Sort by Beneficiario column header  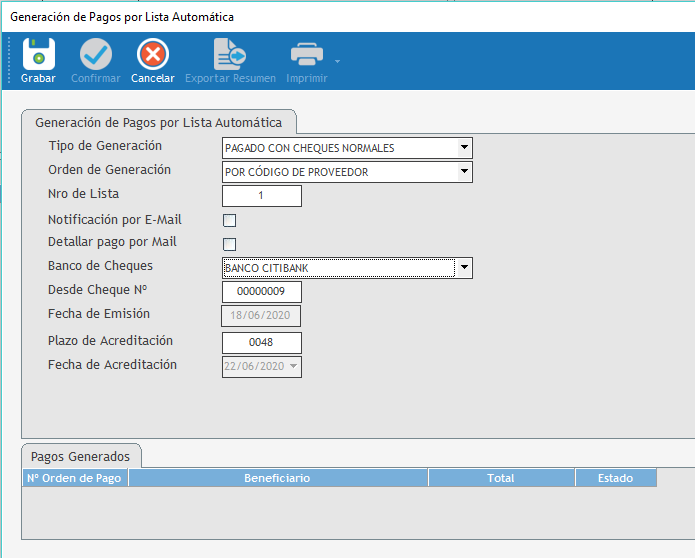[277, 478]
